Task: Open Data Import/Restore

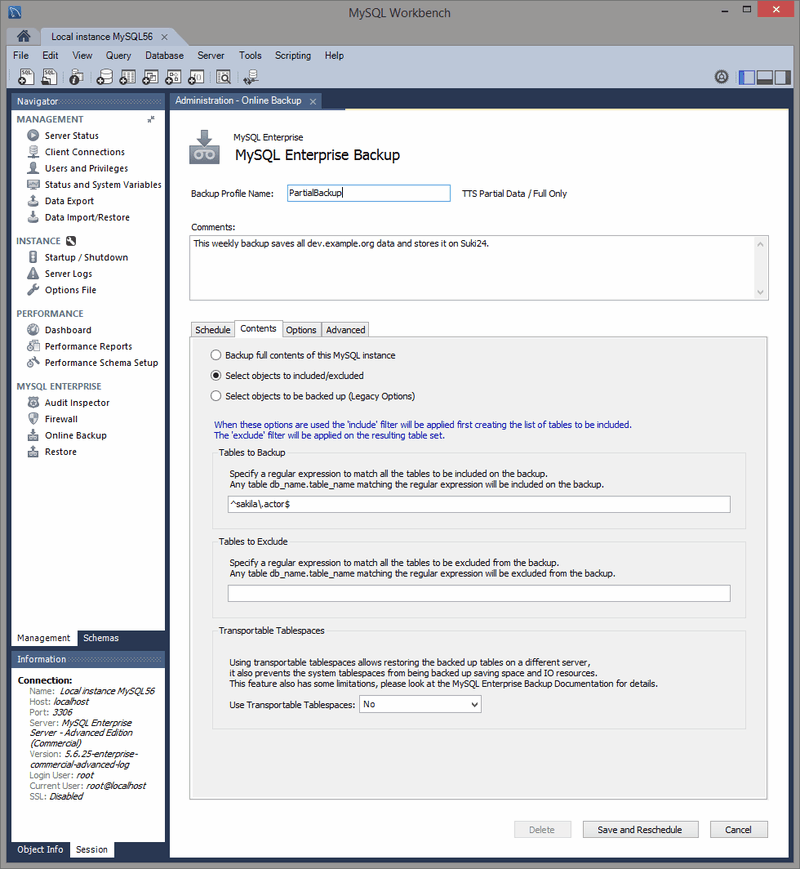Action: pyautogui.click(x=87, y=217)
